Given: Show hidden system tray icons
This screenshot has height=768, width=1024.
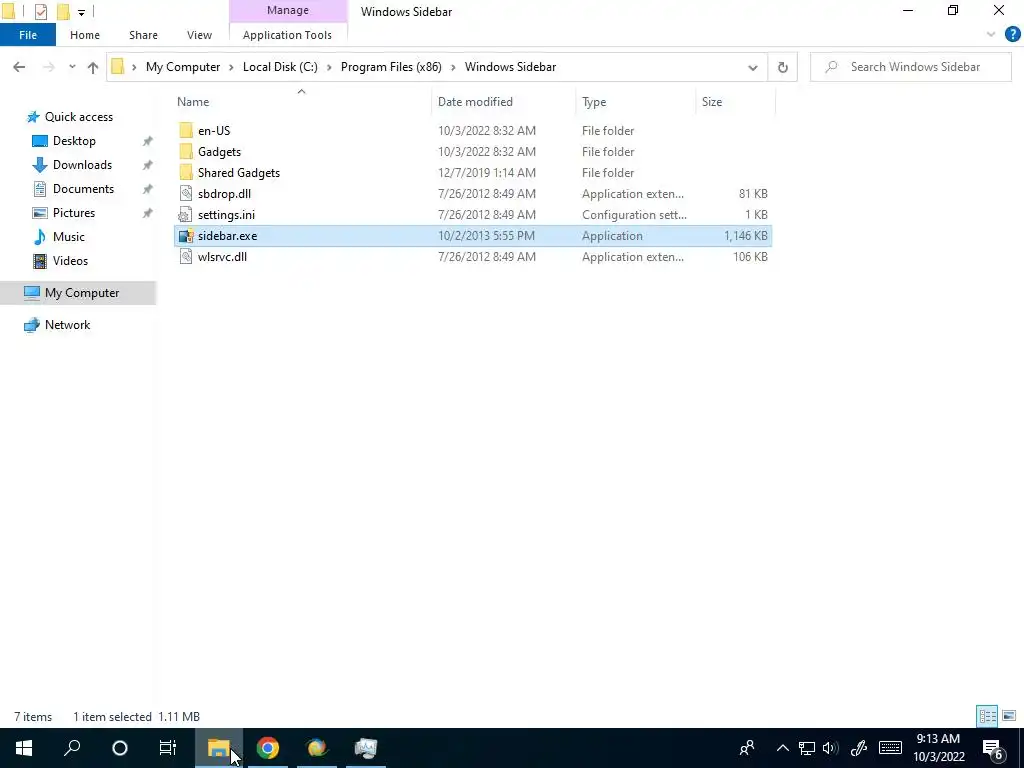Looking at the screenshot, I should click(x=782, y=748).
